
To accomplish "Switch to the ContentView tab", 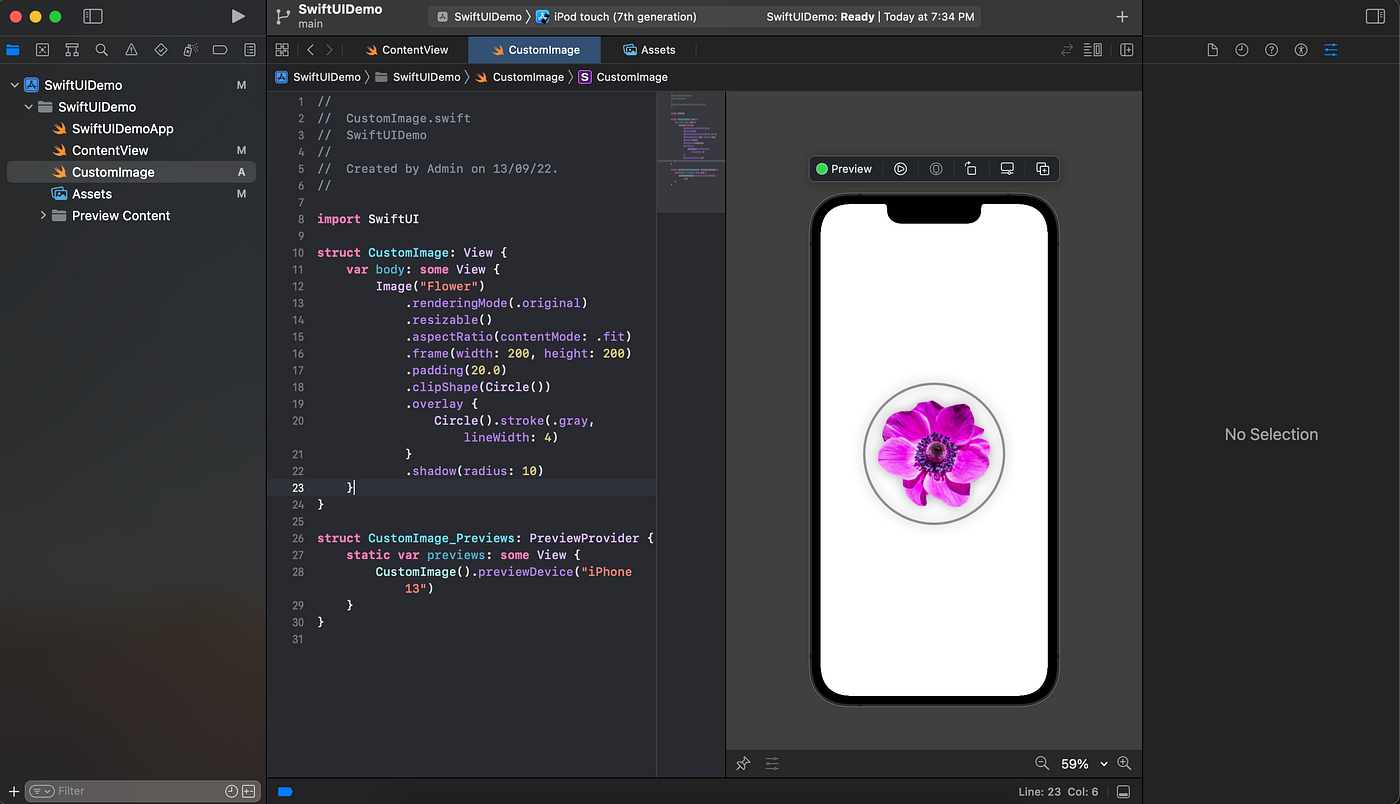I will click(x=408, y=49).
